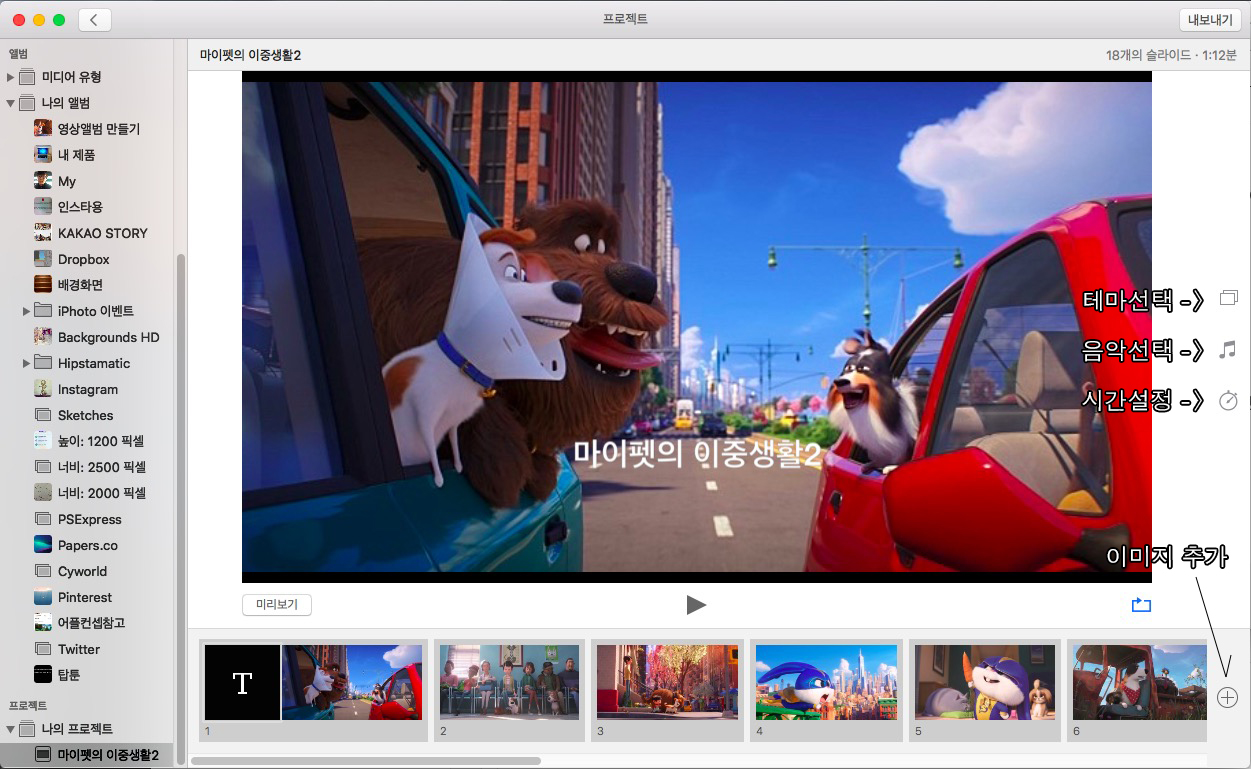Open the theme picker icon
Viewport: 1251px width, 769px height.
(1228, 298)
